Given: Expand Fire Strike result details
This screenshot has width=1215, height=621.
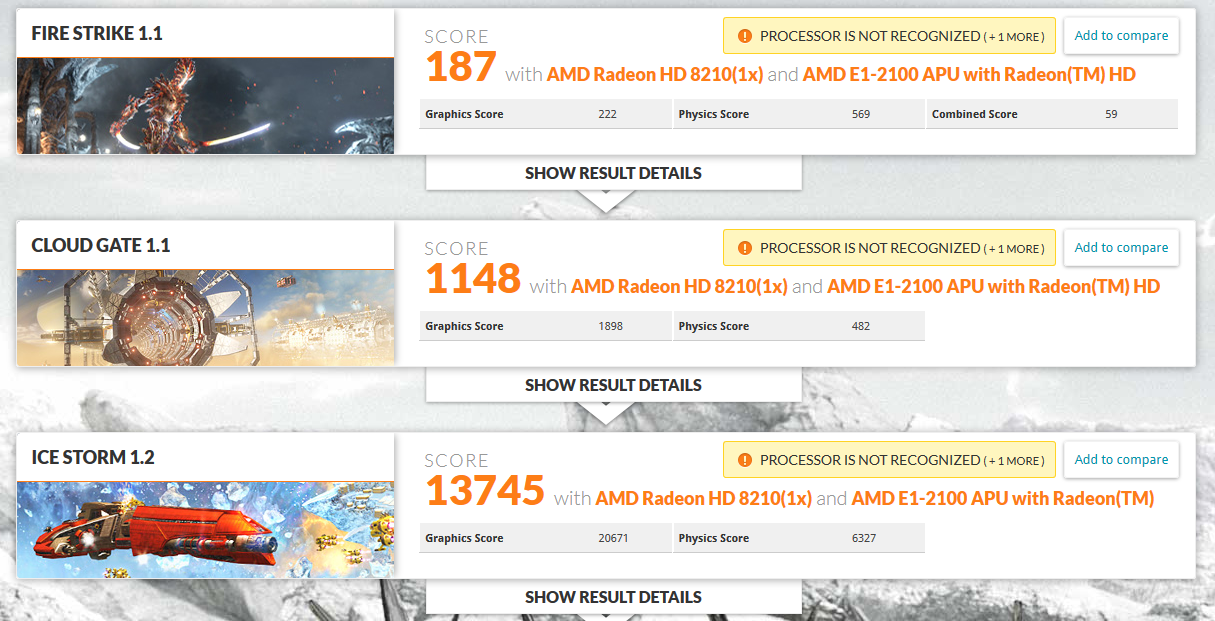Looking at the screenshot, I should [613, 173].
